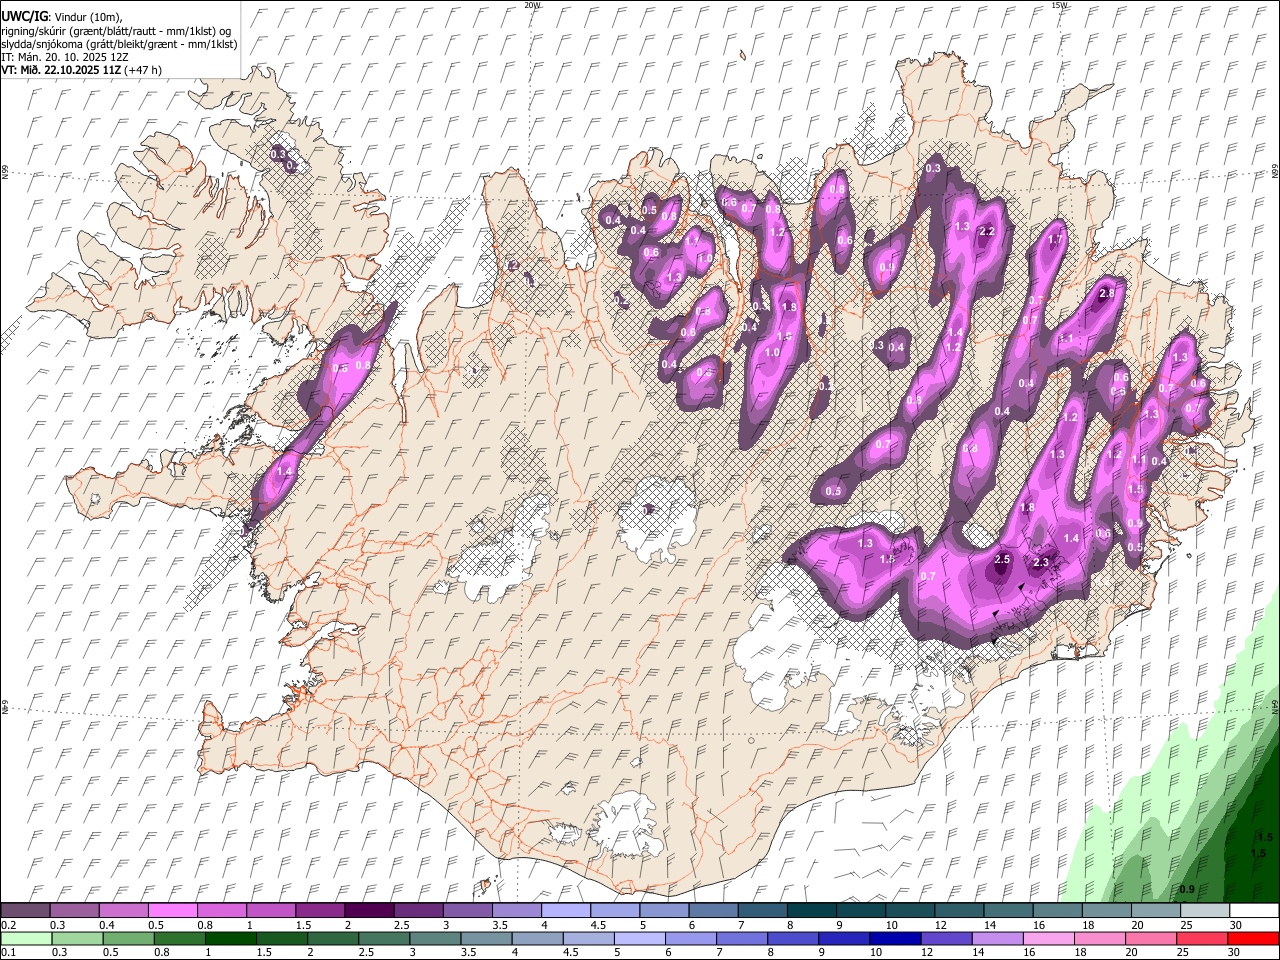Click the '2.5' snowfall value on the map

1002,559
